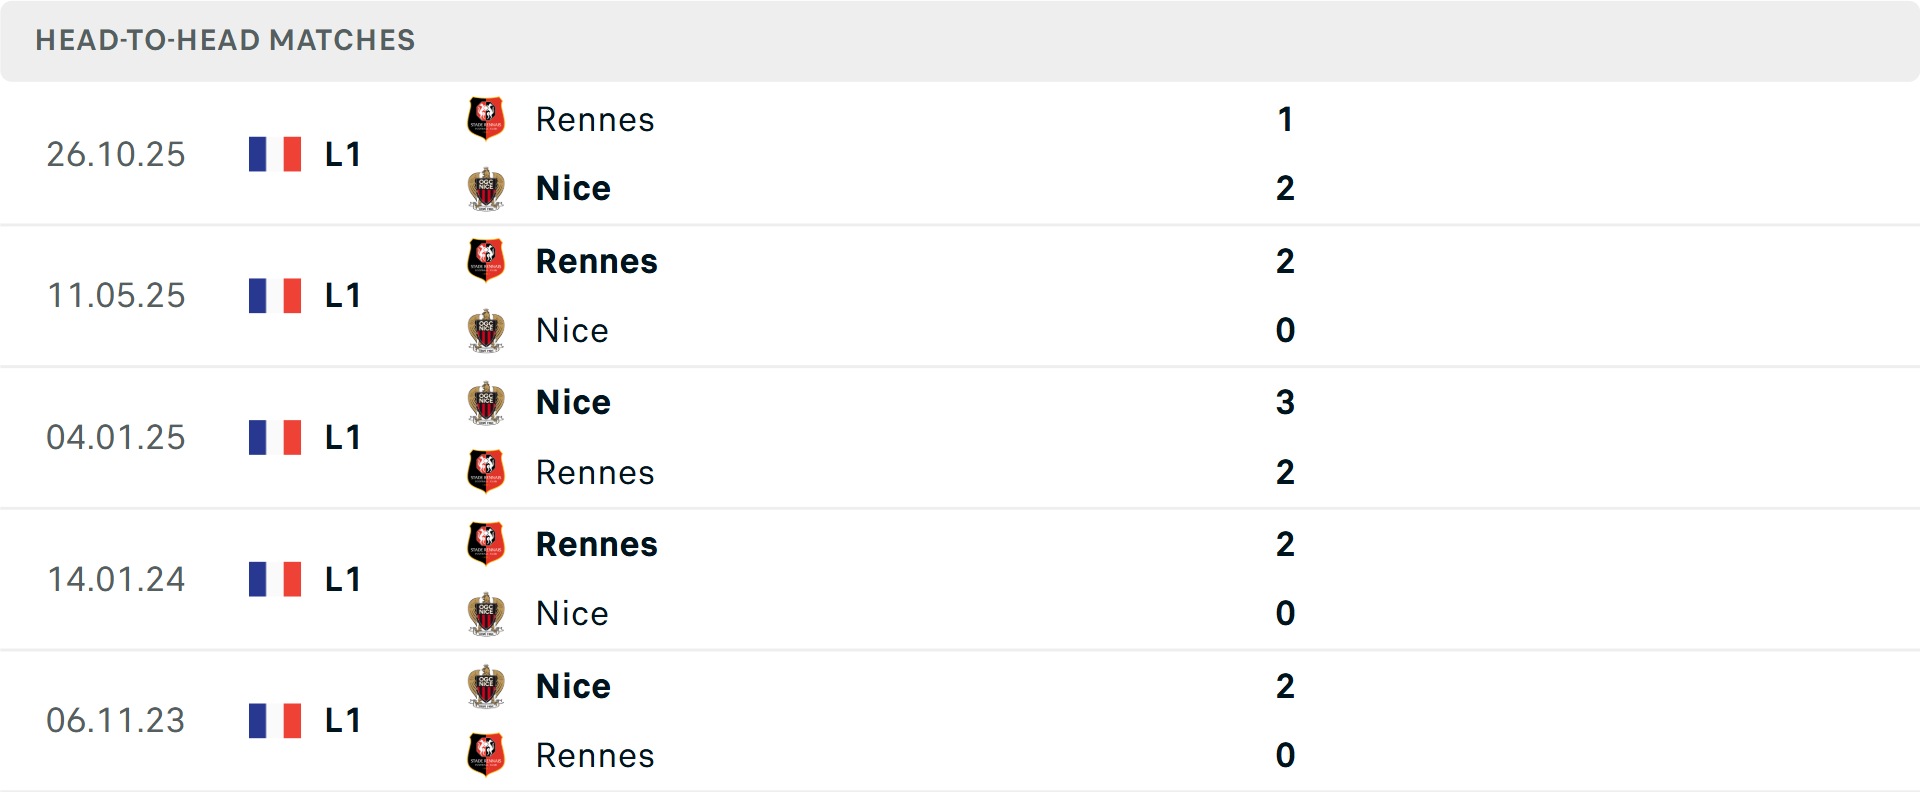
Task: Click Rennes score 0 in the 06.11.23 match
Action: coord(1285,755)
